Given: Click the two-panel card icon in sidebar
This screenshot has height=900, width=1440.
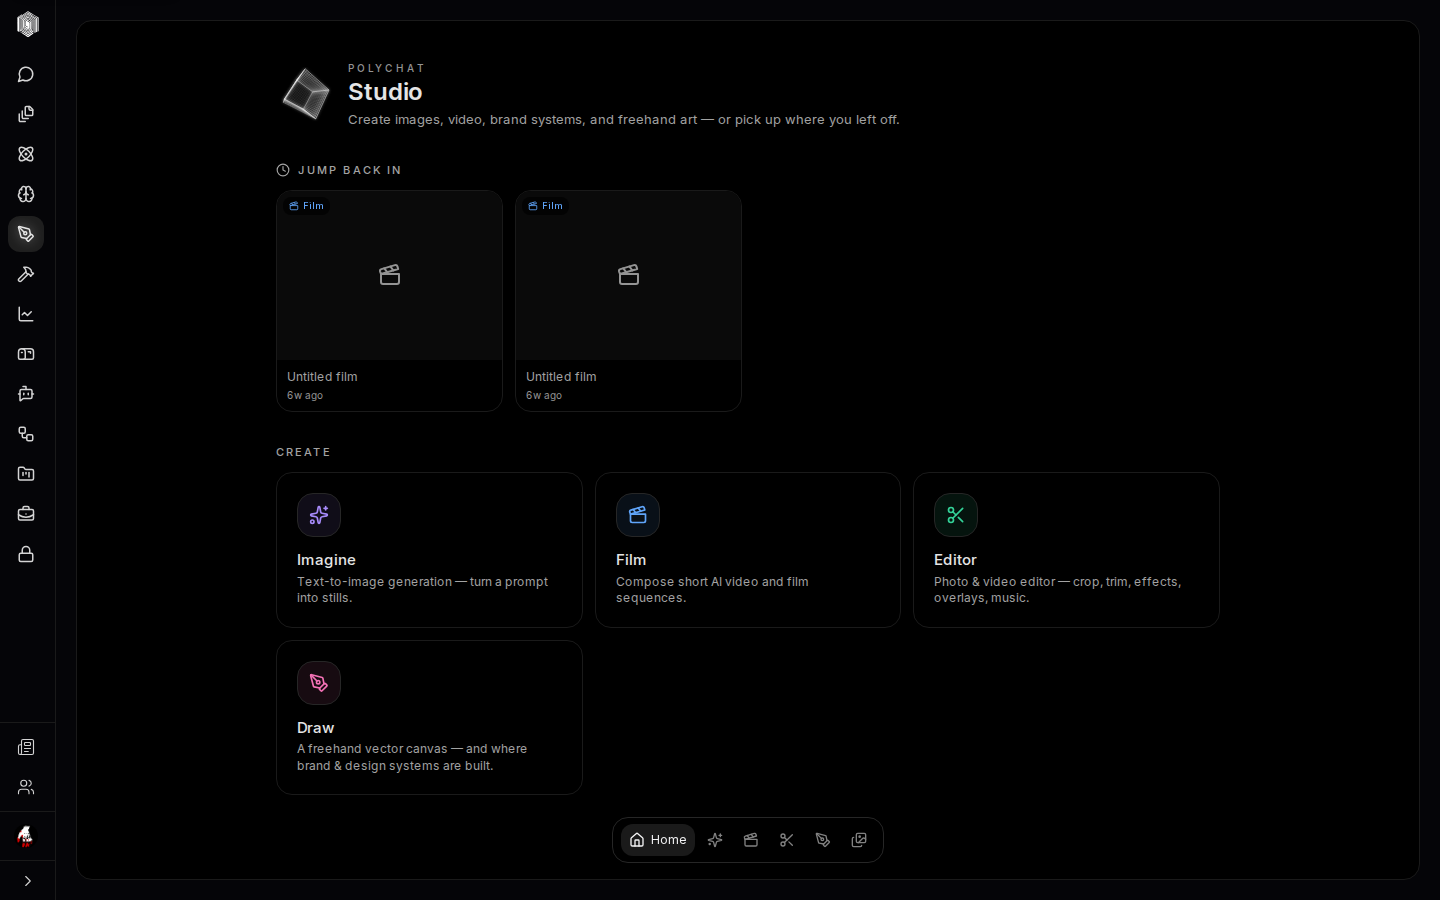Looking at the screenshot, I should pos(26,354).
